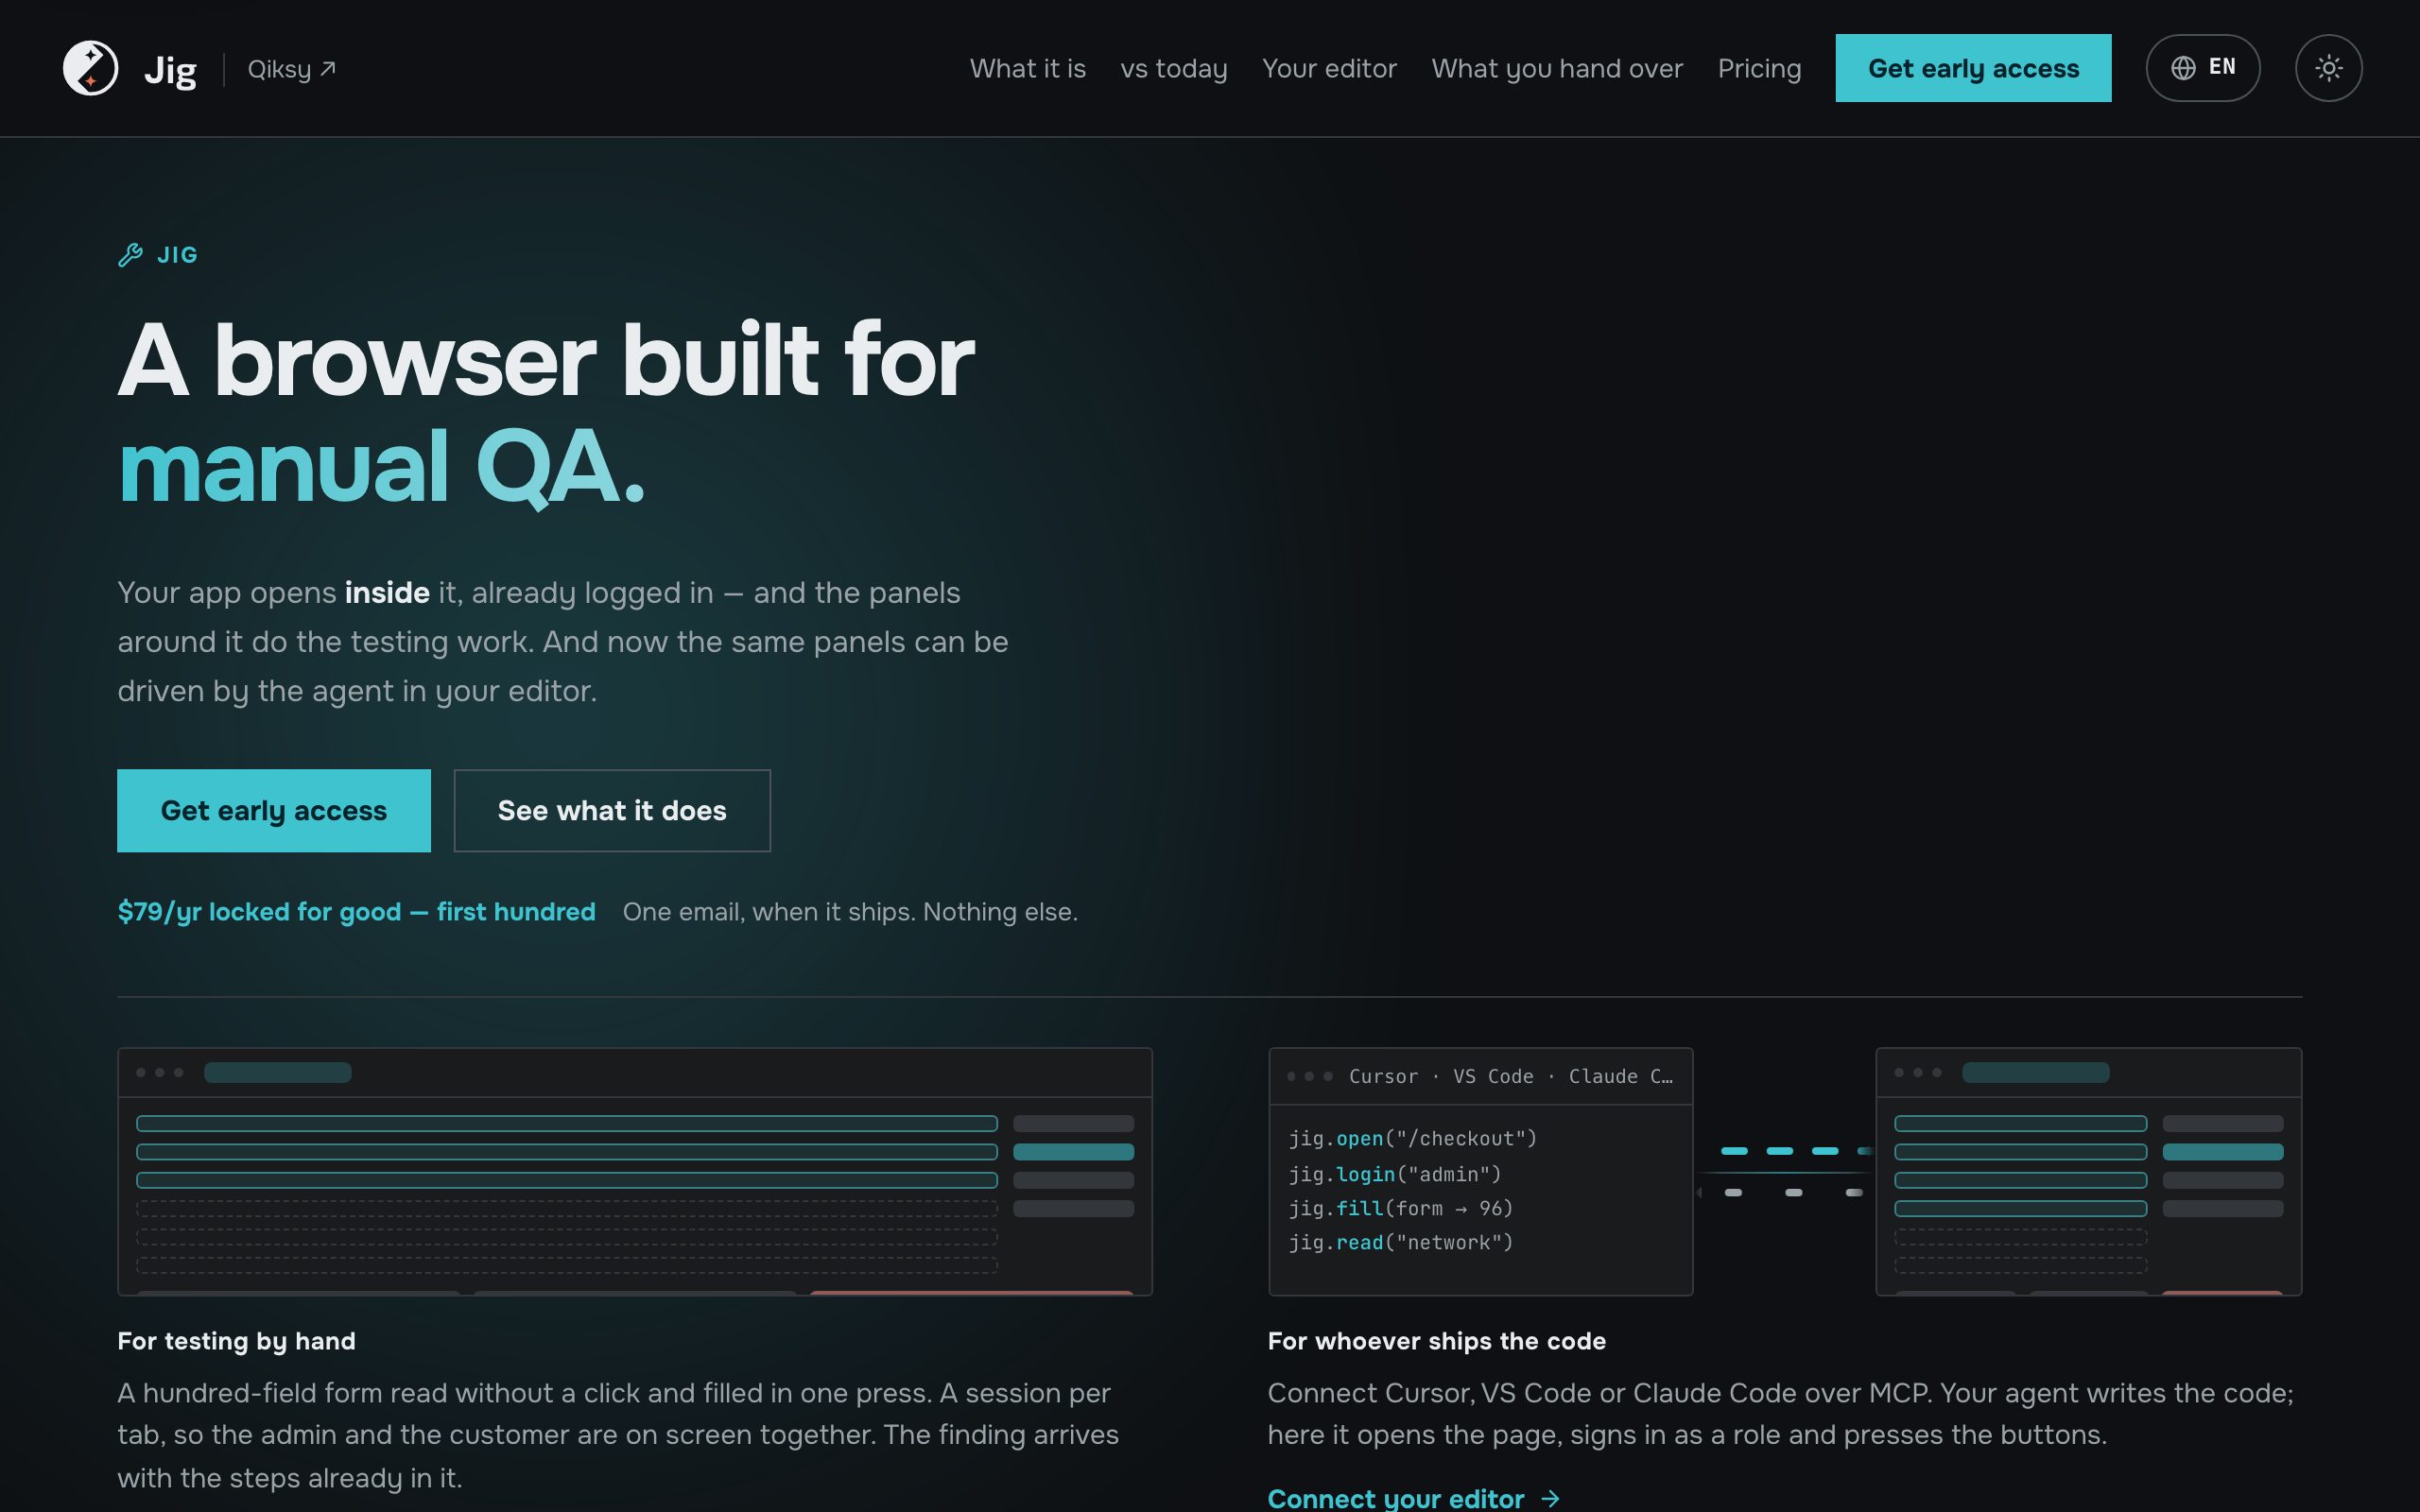Click See what it does button
Screen dimensions: 2420x1512
coord(612,810)
